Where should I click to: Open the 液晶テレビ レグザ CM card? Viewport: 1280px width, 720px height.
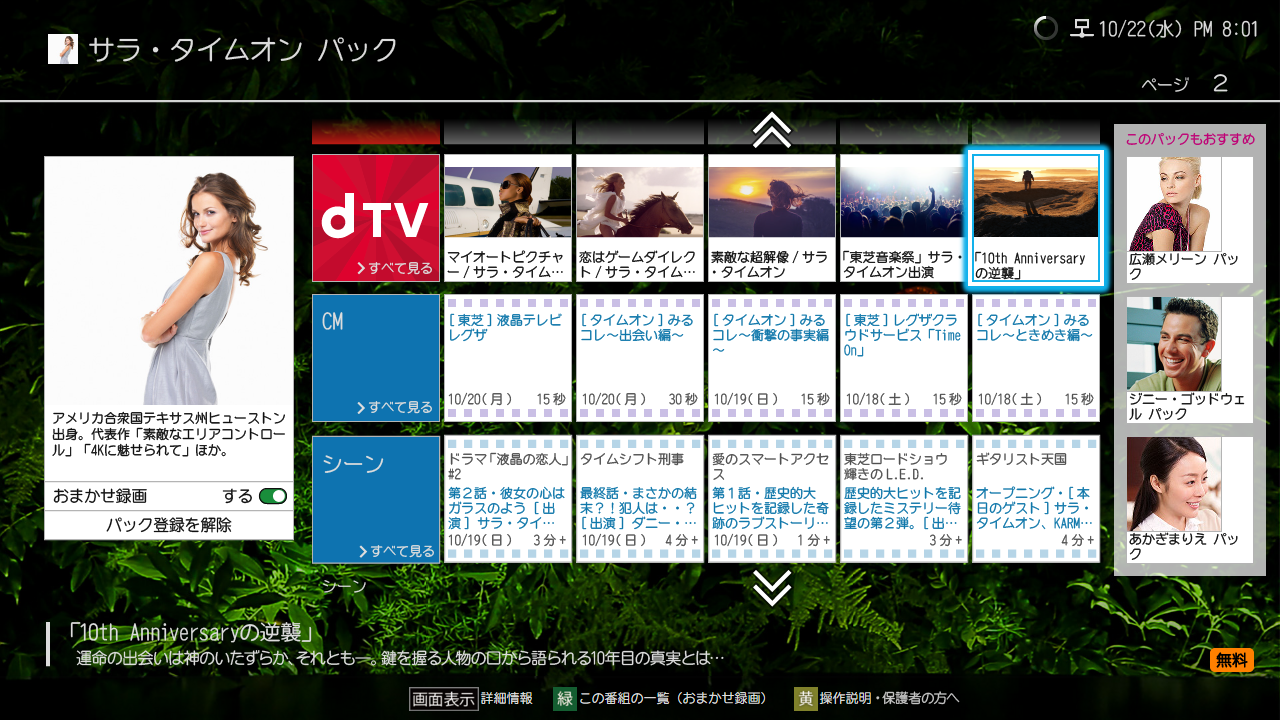(508, 358)
